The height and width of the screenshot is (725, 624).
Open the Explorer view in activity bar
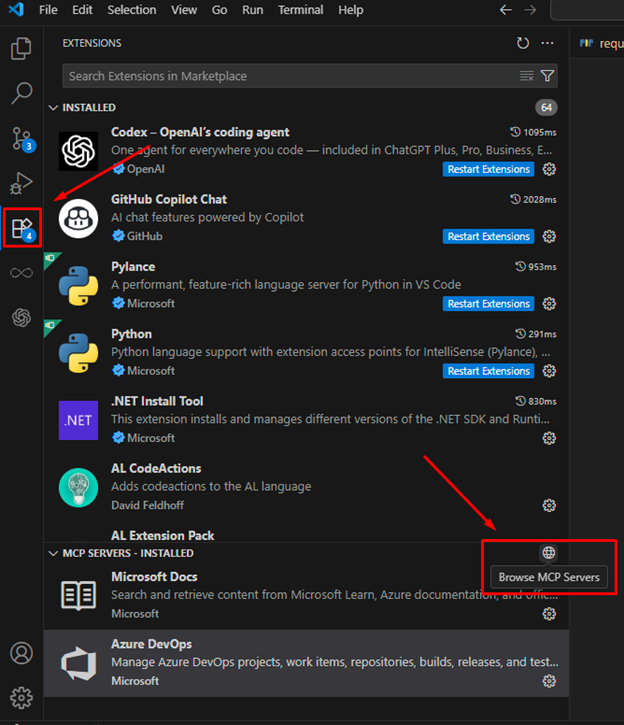click(21, 49)
